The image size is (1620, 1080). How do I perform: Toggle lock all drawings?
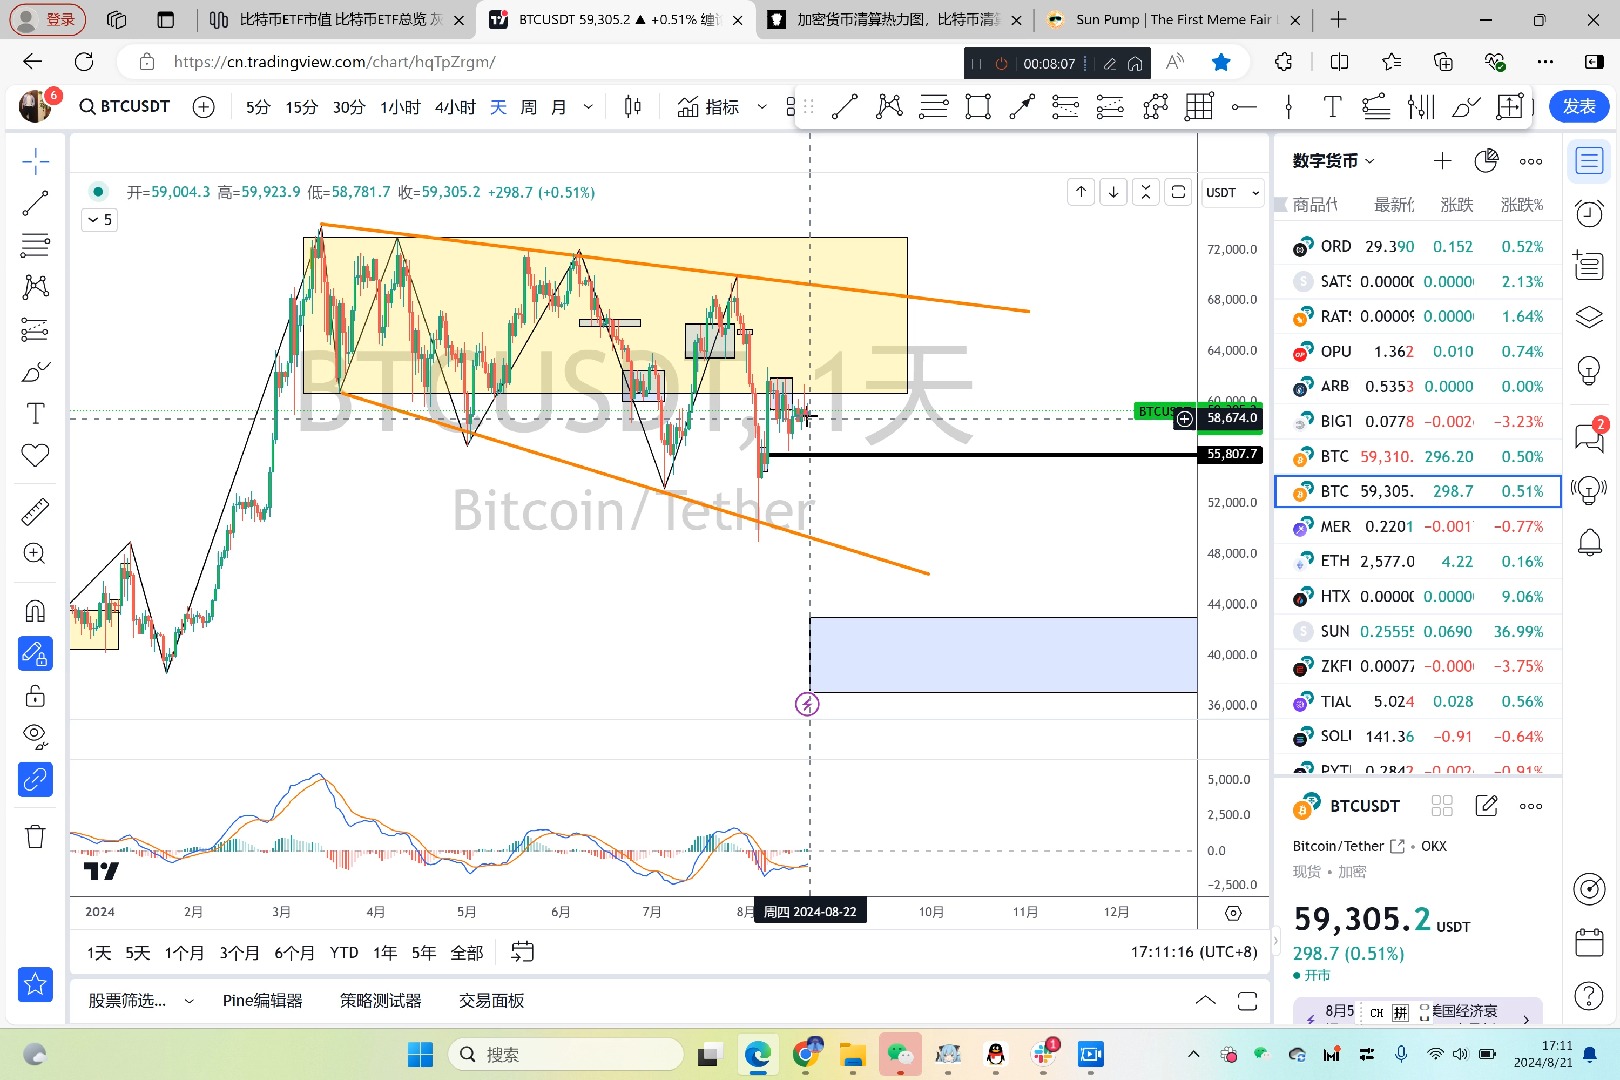(35, 696)
